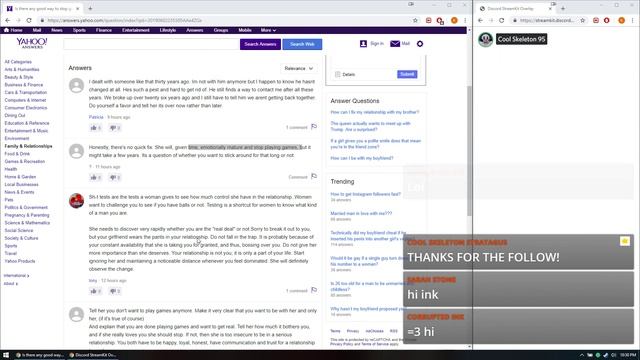Open orange profile avatar in Yahoo window
640x360 pixels.
pyautogui.click(x=454, y=20)
